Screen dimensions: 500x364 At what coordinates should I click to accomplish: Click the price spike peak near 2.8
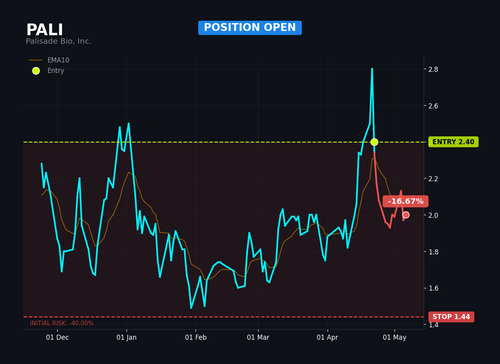click(372, 69)
